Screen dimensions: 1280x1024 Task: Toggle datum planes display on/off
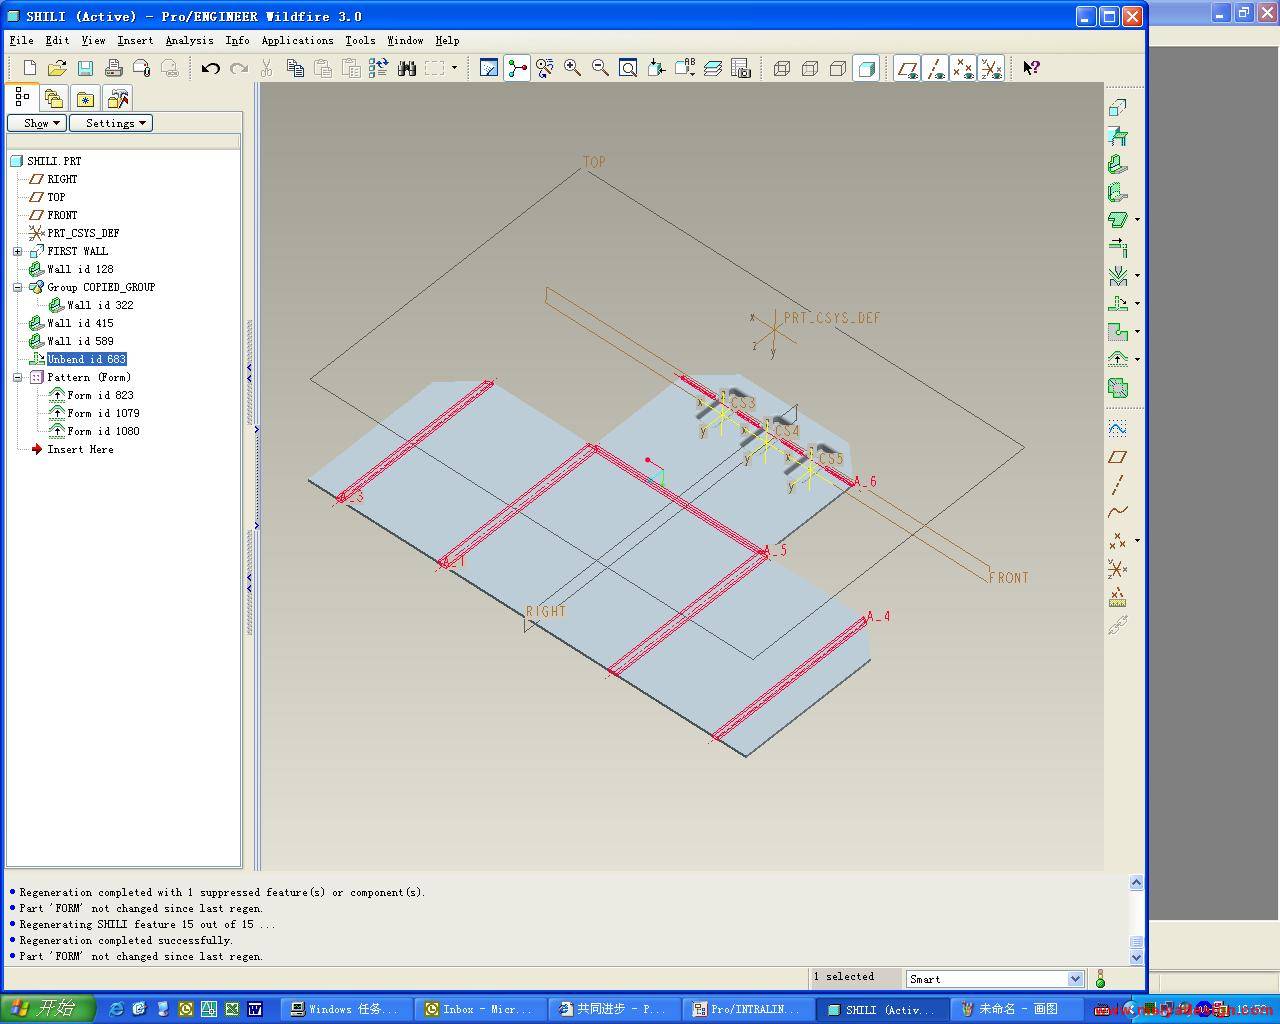pos(907,68)
